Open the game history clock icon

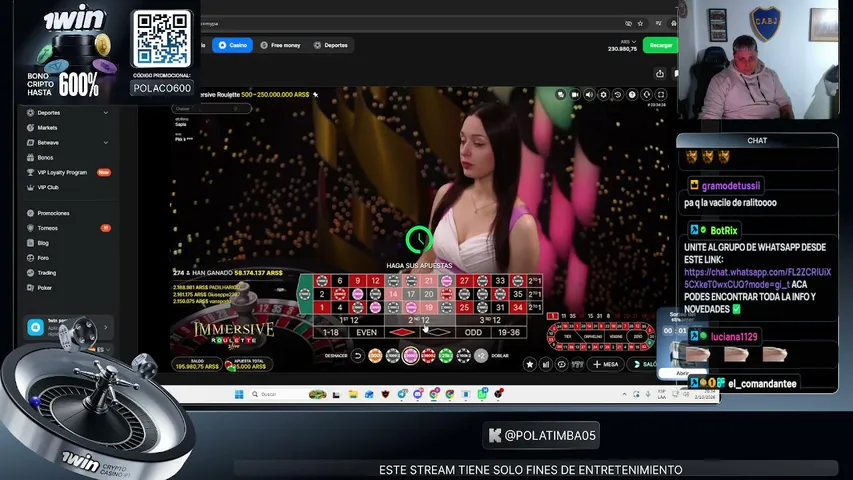pos(617,95)
